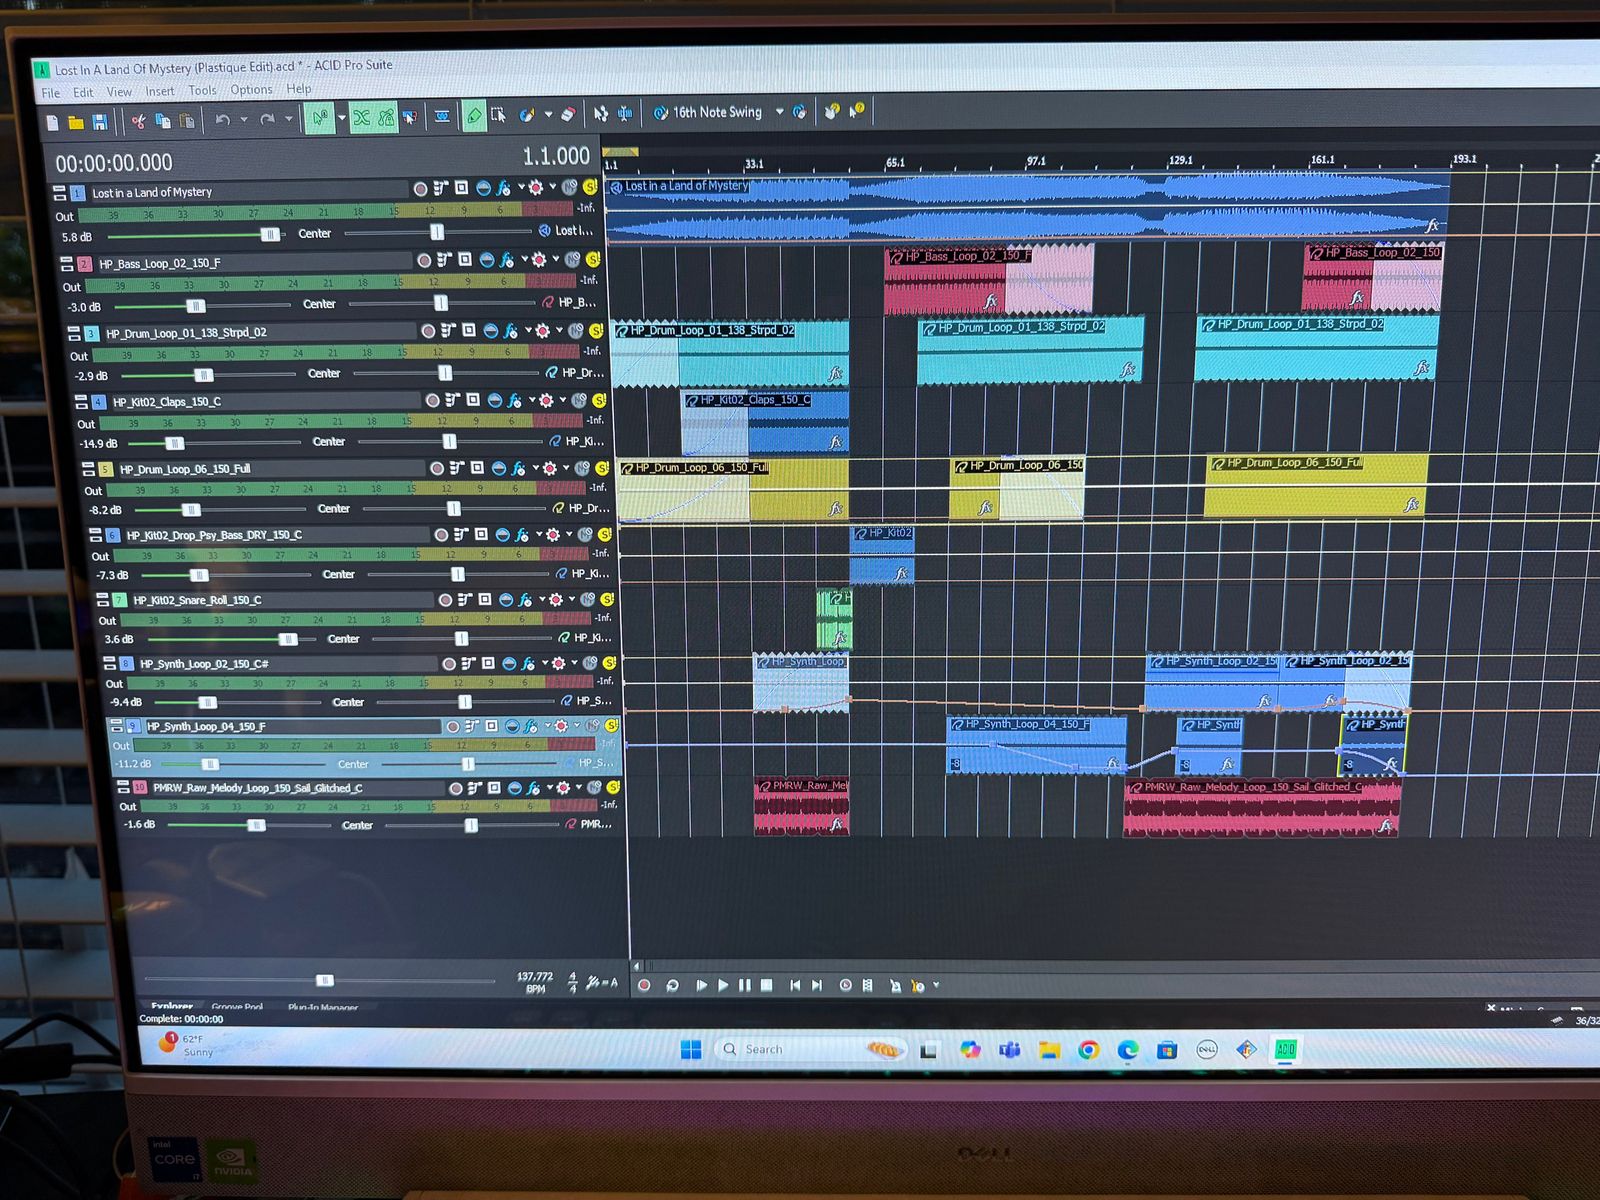Click the HP_Kit02_Claps_150_C volume slider handle
The height and width of the screenshot is (1200, 1600).
coord(175,442)
